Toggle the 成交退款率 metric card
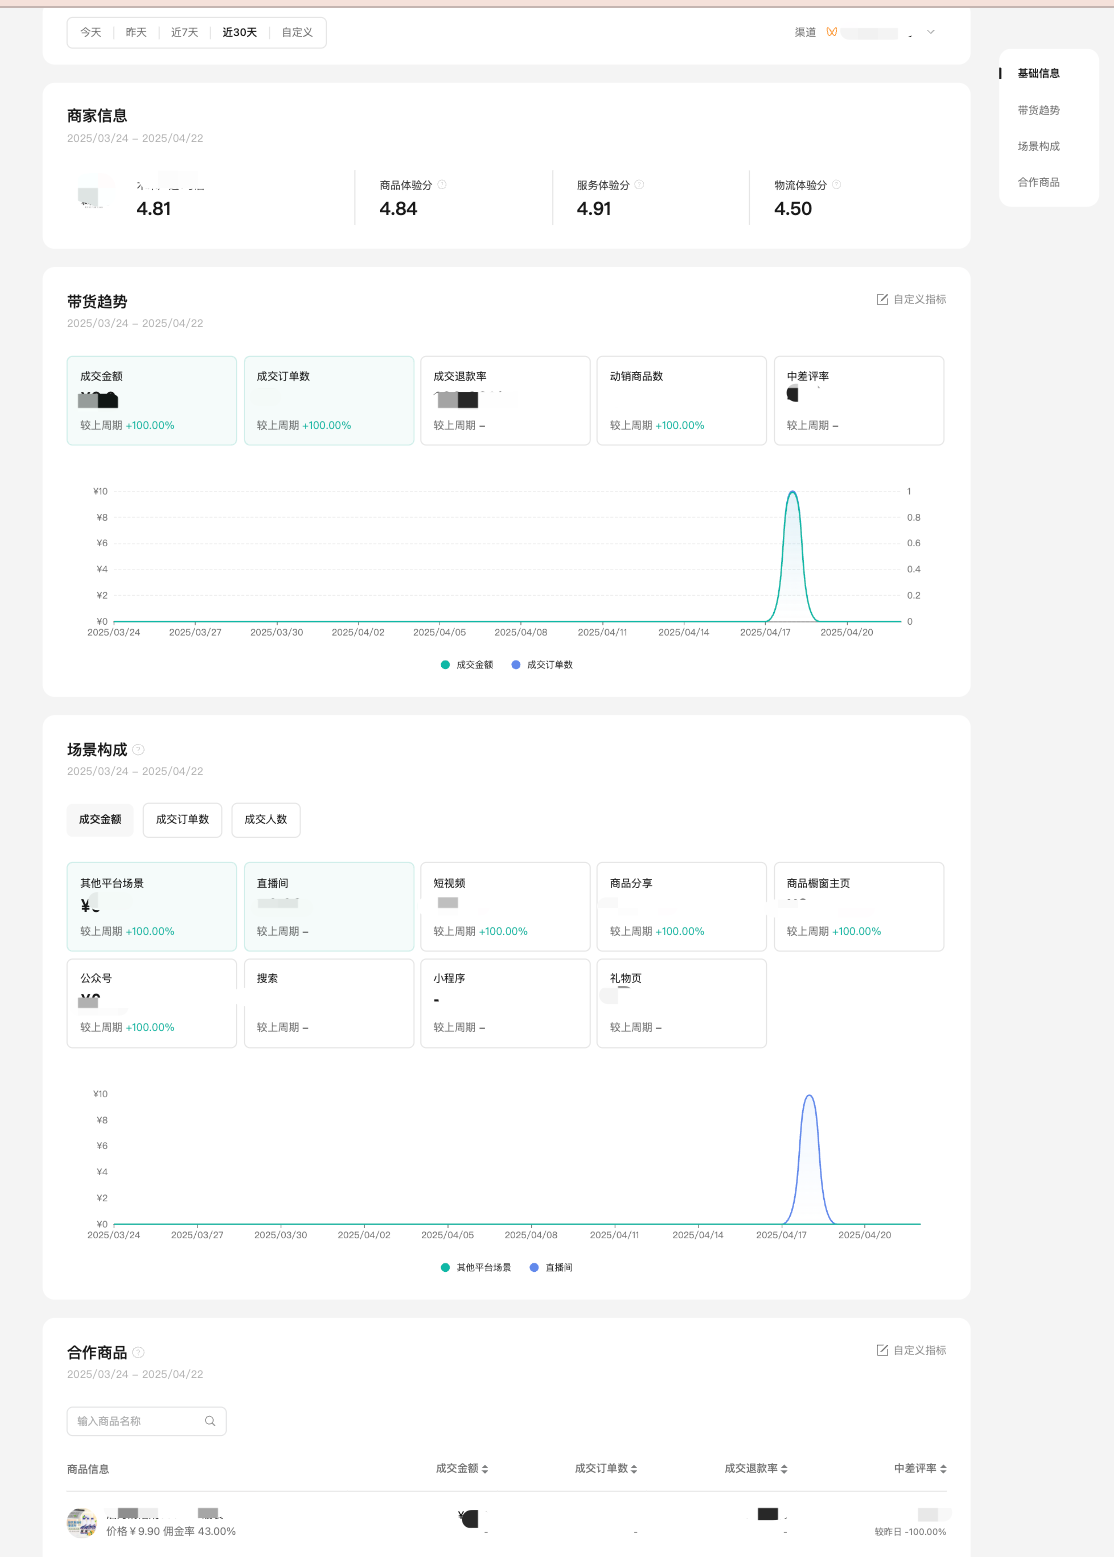This screenshot has height=1557, width=1114. (505, 400)
